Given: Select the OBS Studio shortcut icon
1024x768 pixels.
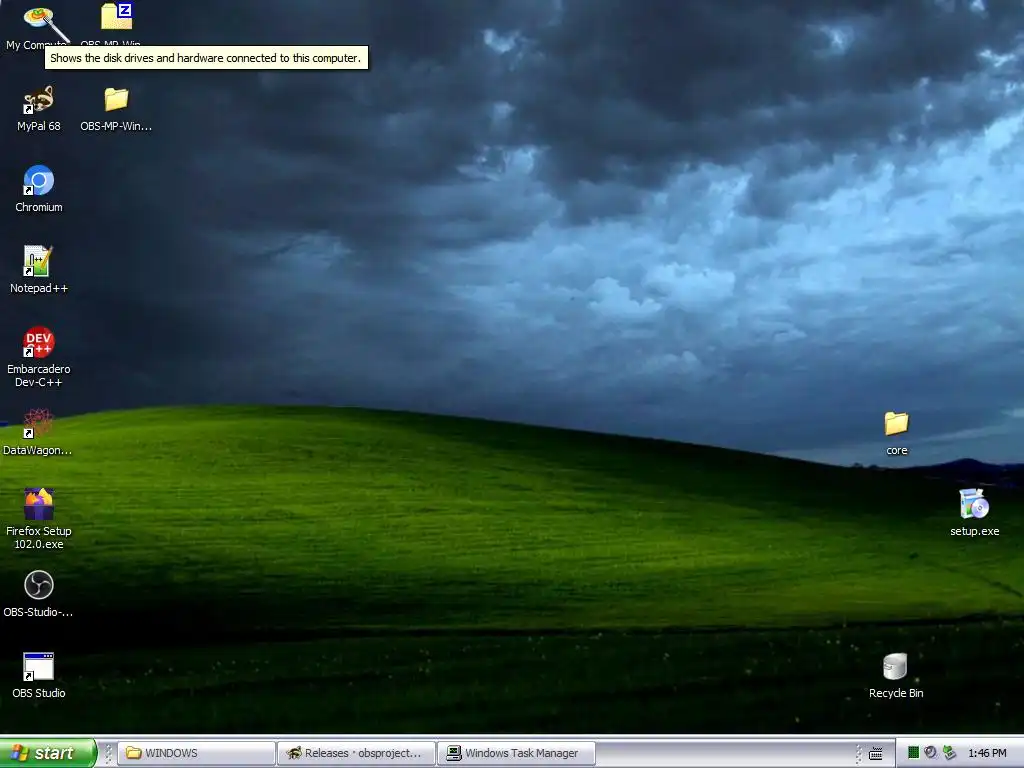Looking at the screenshot, I should tap(39, 666).
